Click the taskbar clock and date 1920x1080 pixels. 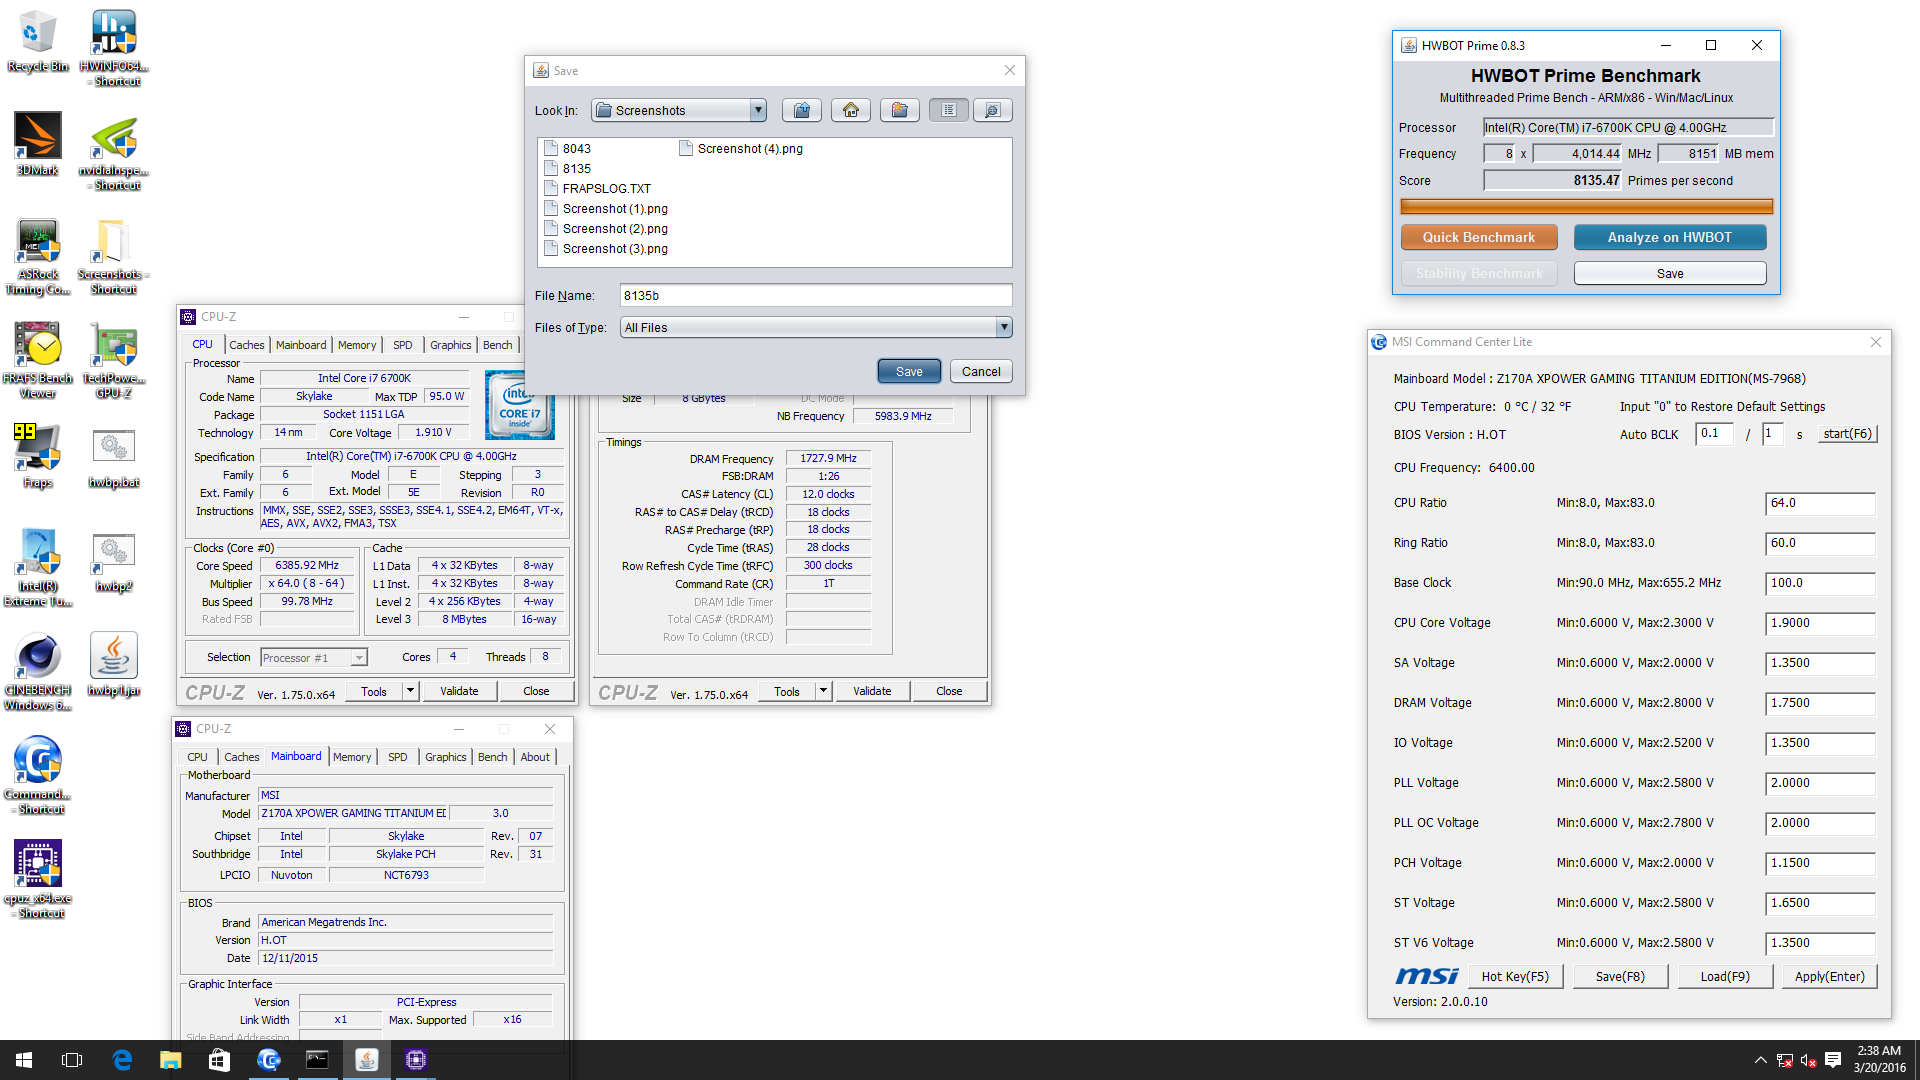1879,1059
